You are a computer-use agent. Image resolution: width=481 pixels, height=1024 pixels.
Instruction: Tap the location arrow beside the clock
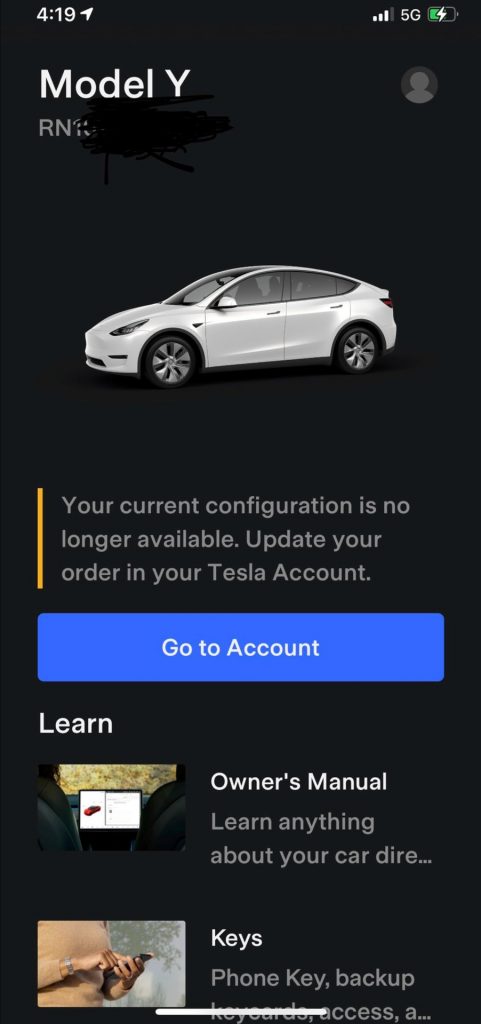(x=87, y=15)
